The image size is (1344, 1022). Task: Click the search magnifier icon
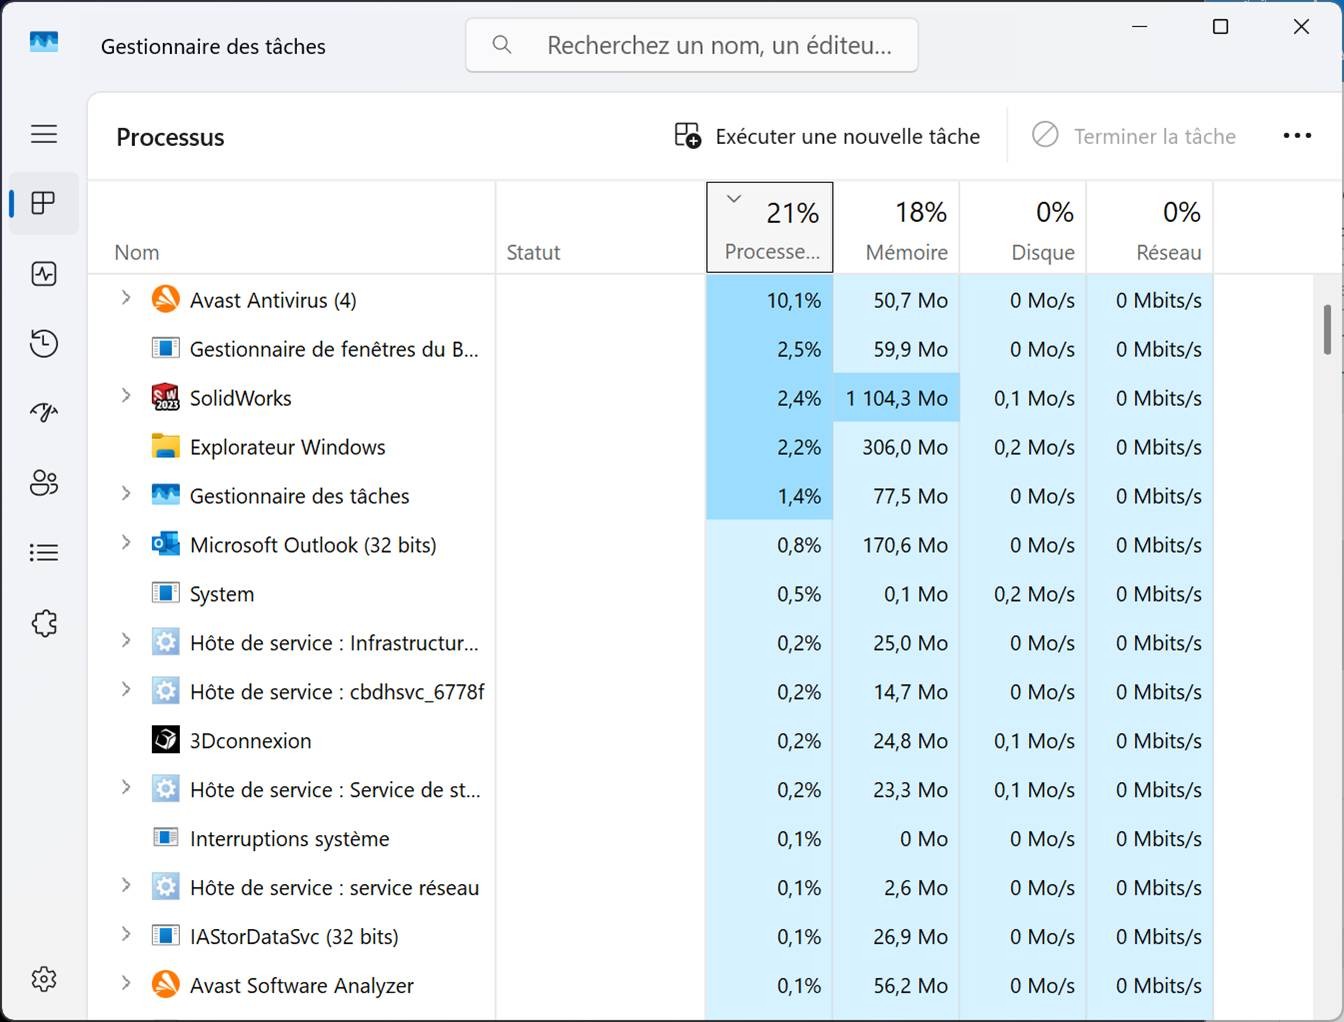click(x=502, y=45)
